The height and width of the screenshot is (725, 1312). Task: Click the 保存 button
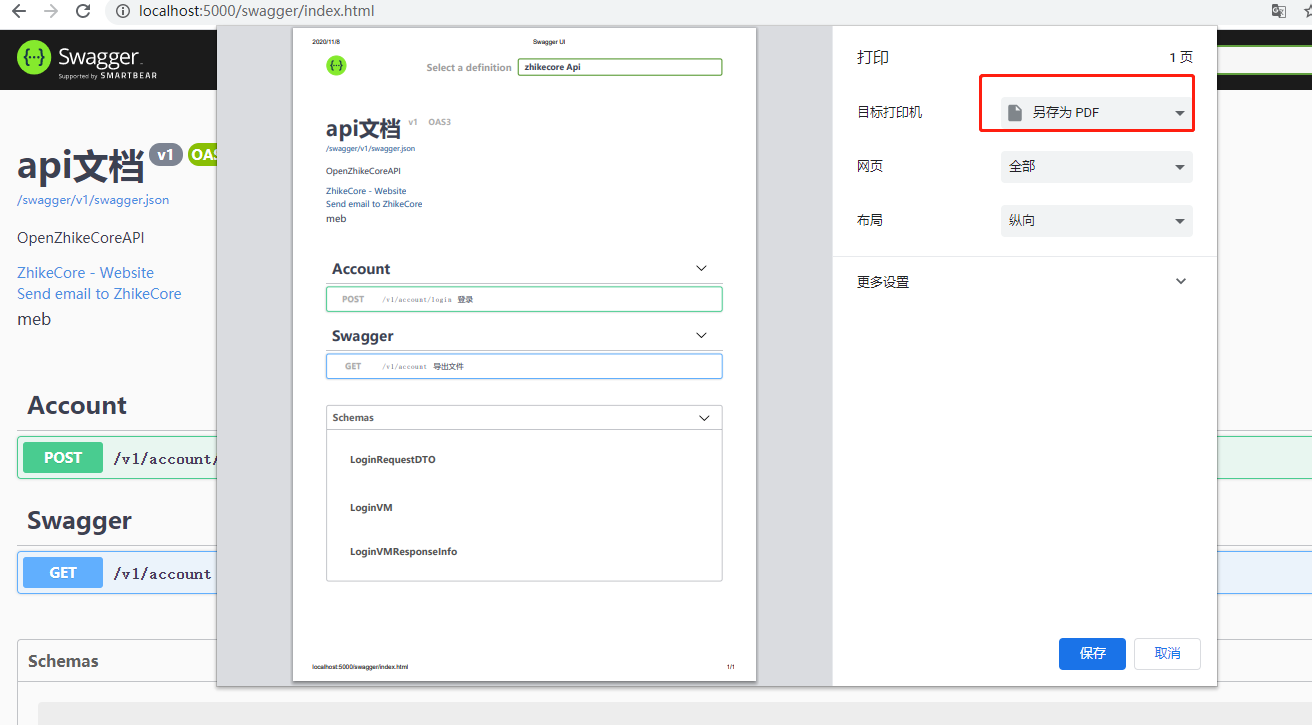1092,653
